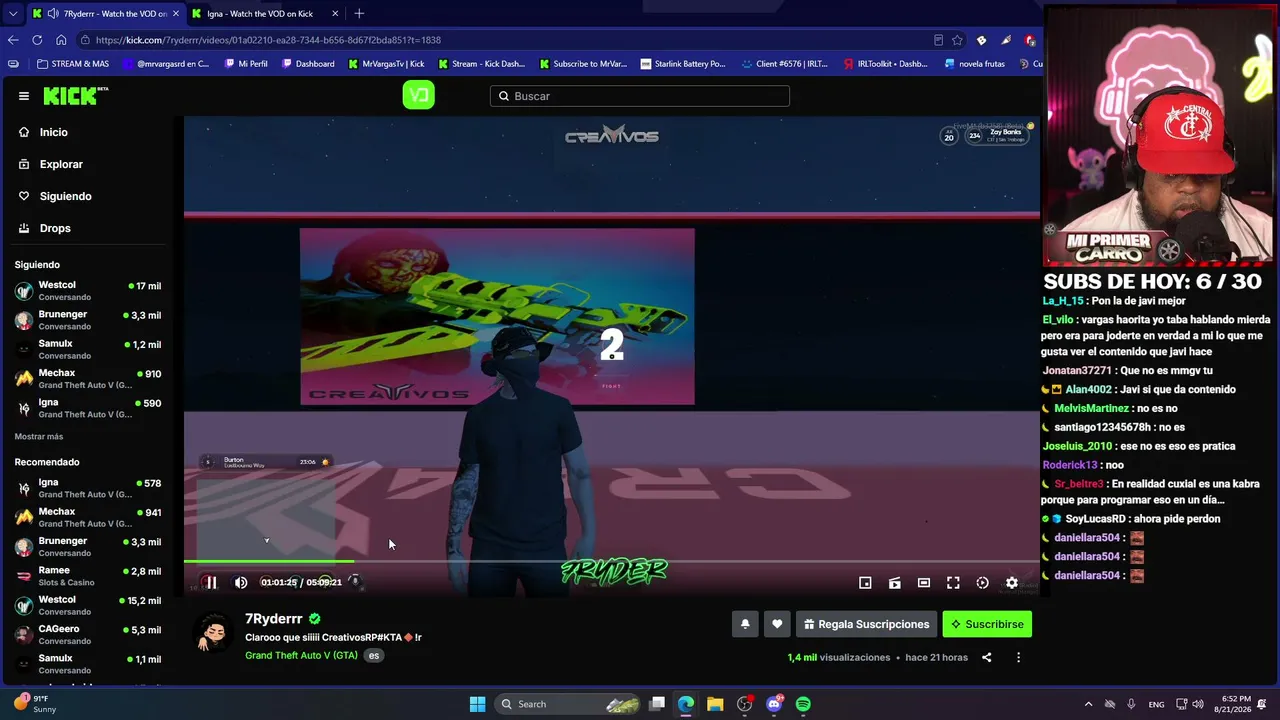Open the playback speed control
Screen dimensions: 1280x720
982,583
